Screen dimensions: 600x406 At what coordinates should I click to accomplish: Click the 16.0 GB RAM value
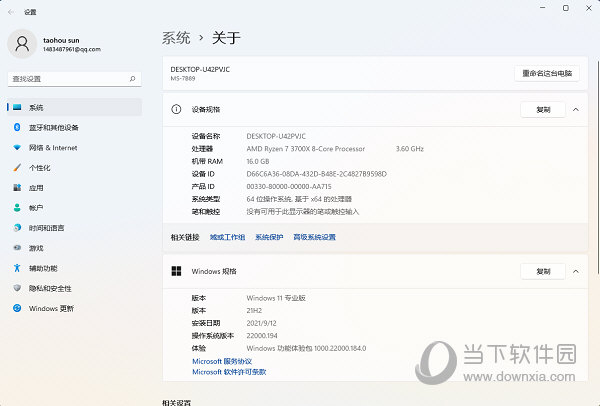(258, 161)
